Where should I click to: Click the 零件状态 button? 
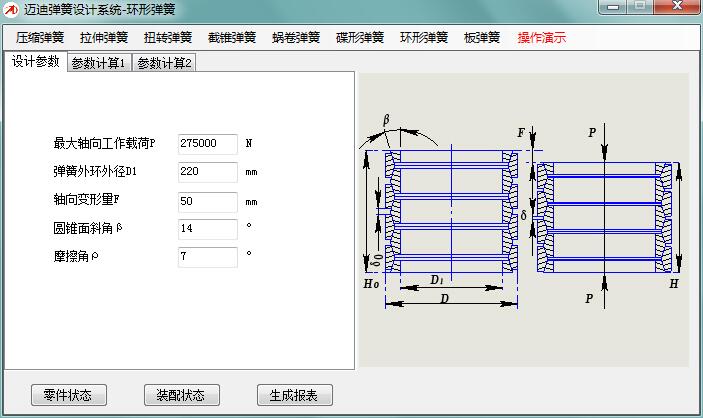coord(69,395)
